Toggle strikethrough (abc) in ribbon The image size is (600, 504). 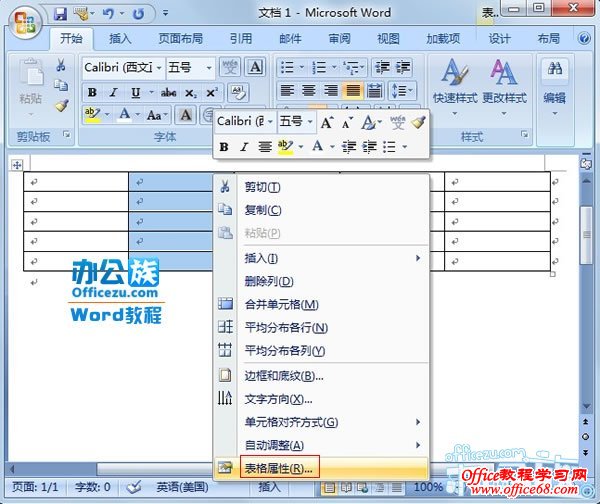click(x=168, y=92)
